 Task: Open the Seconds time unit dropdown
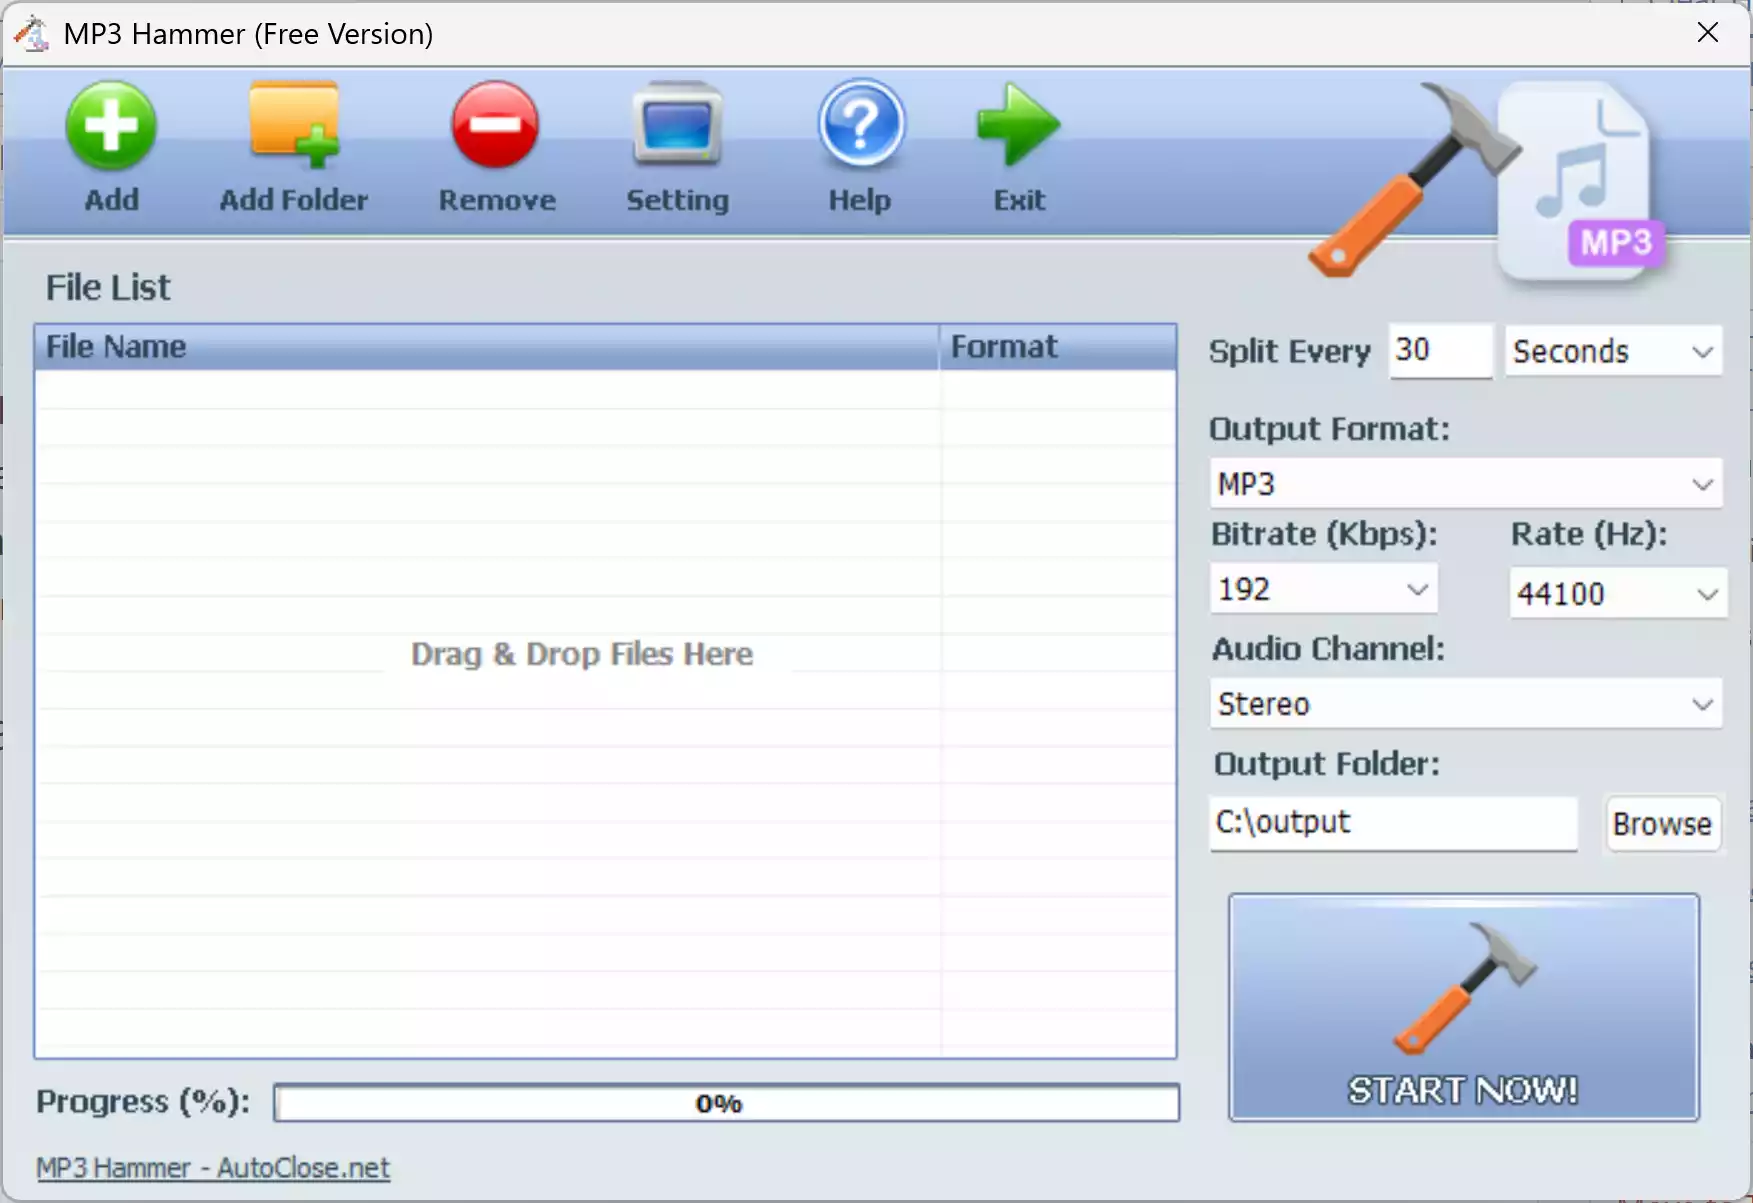point(1612,351)
